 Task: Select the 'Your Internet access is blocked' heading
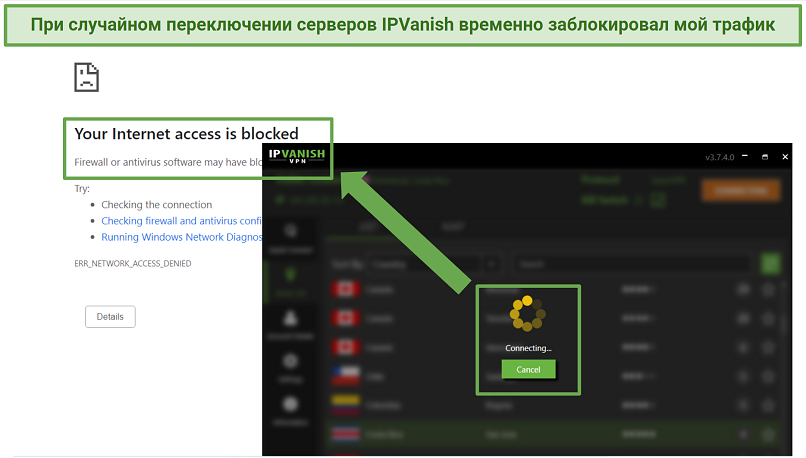click(x=187, y=134)
